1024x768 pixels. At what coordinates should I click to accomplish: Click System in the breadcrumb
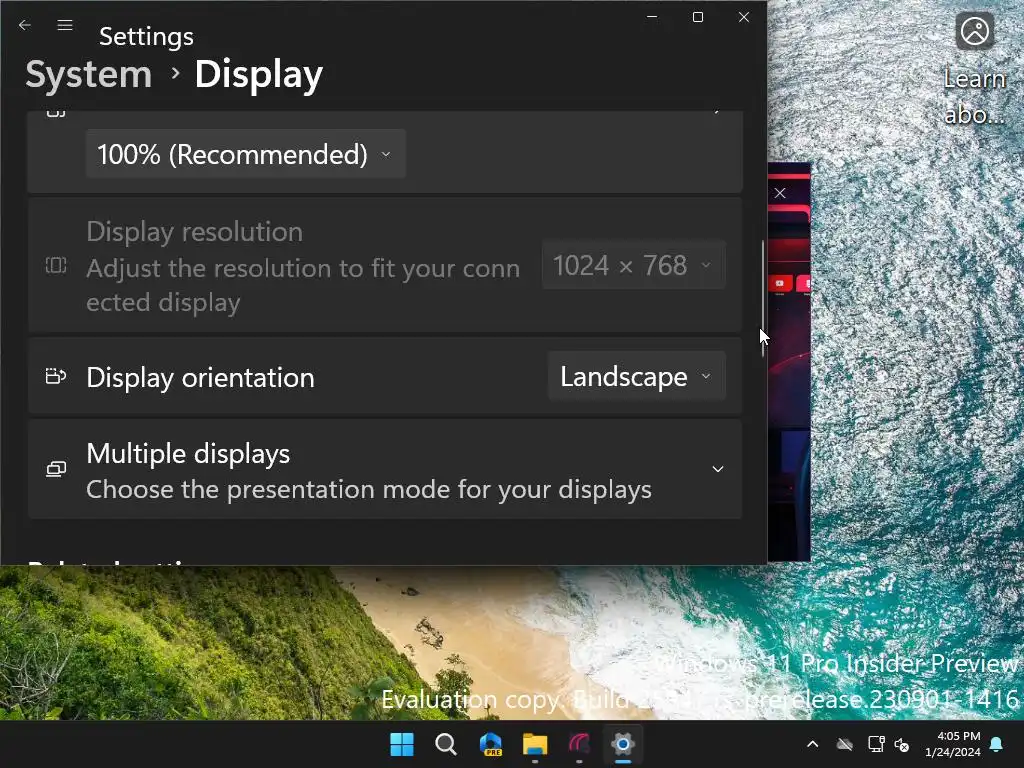point(89,74)
